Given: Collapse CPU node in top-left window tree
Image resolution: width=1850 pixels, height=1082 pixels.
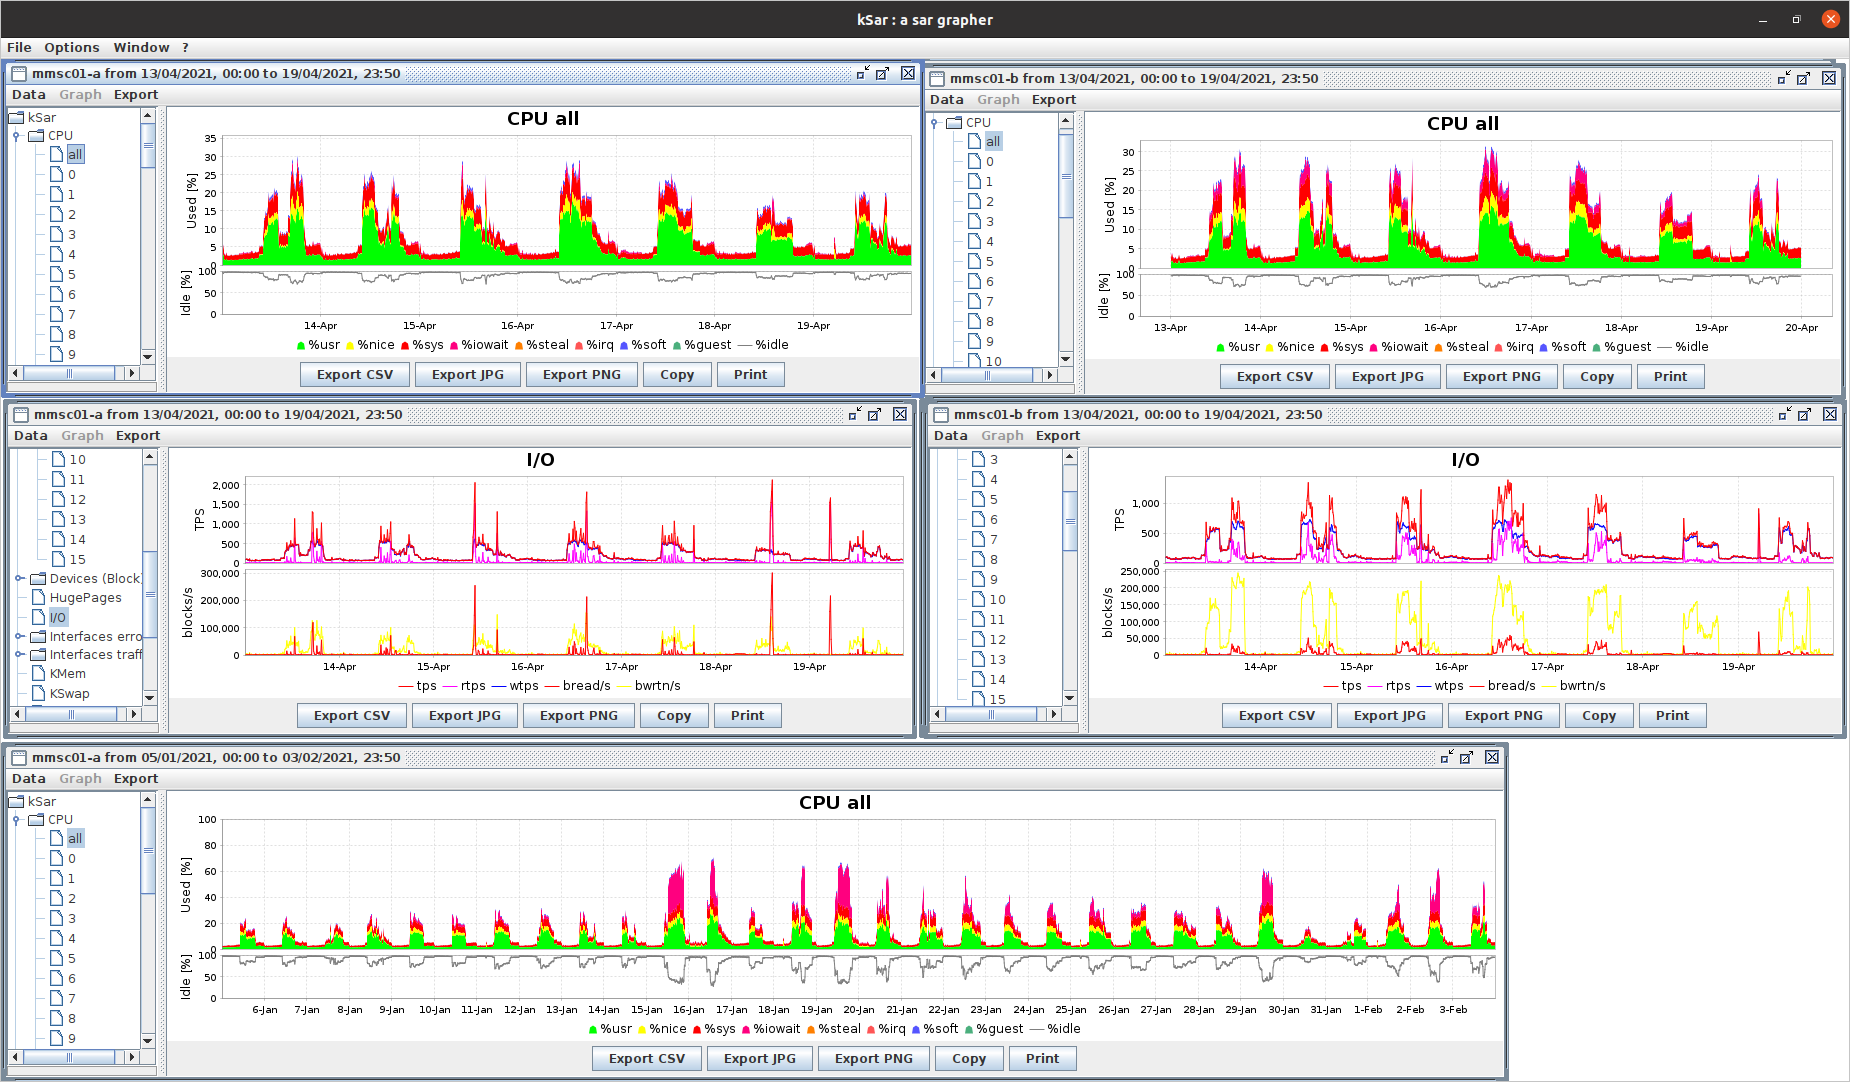Looking at the screenshot, I should pyautogui.click(x=17, y=135).
